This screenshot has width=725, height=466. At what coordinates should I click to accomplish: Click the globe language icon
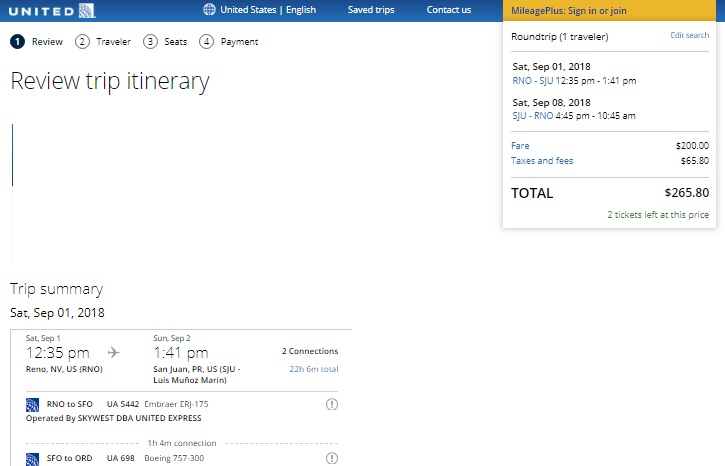209,9
